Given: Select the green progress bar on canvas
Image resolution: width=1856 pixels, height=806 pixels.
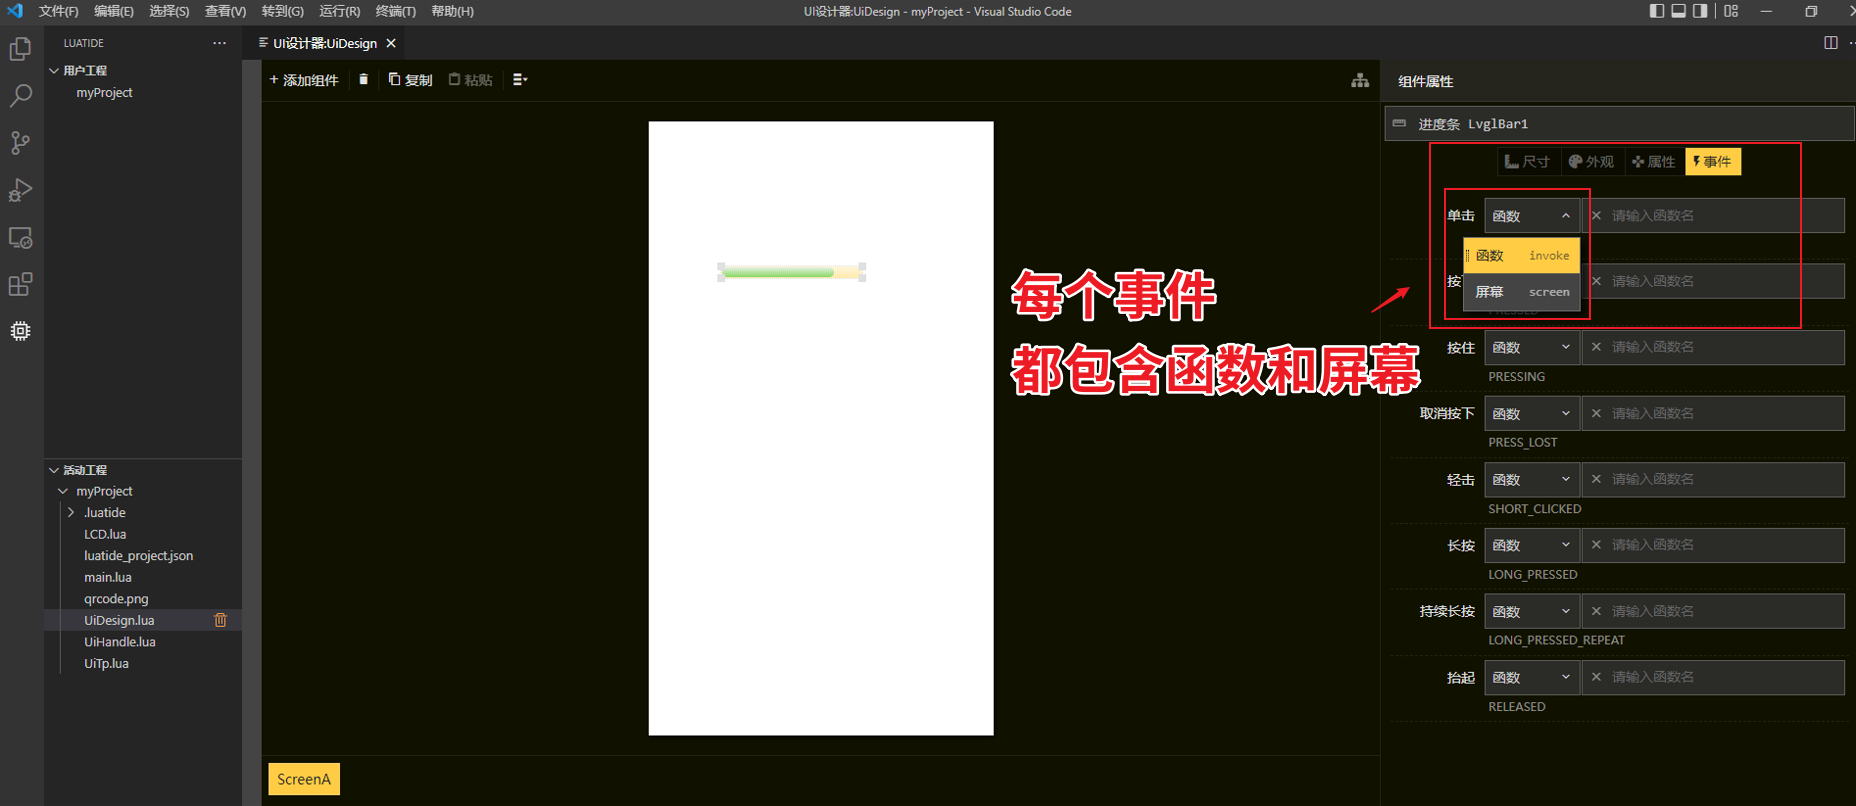Looking at the screenshot, I should [x=792, y=272].
